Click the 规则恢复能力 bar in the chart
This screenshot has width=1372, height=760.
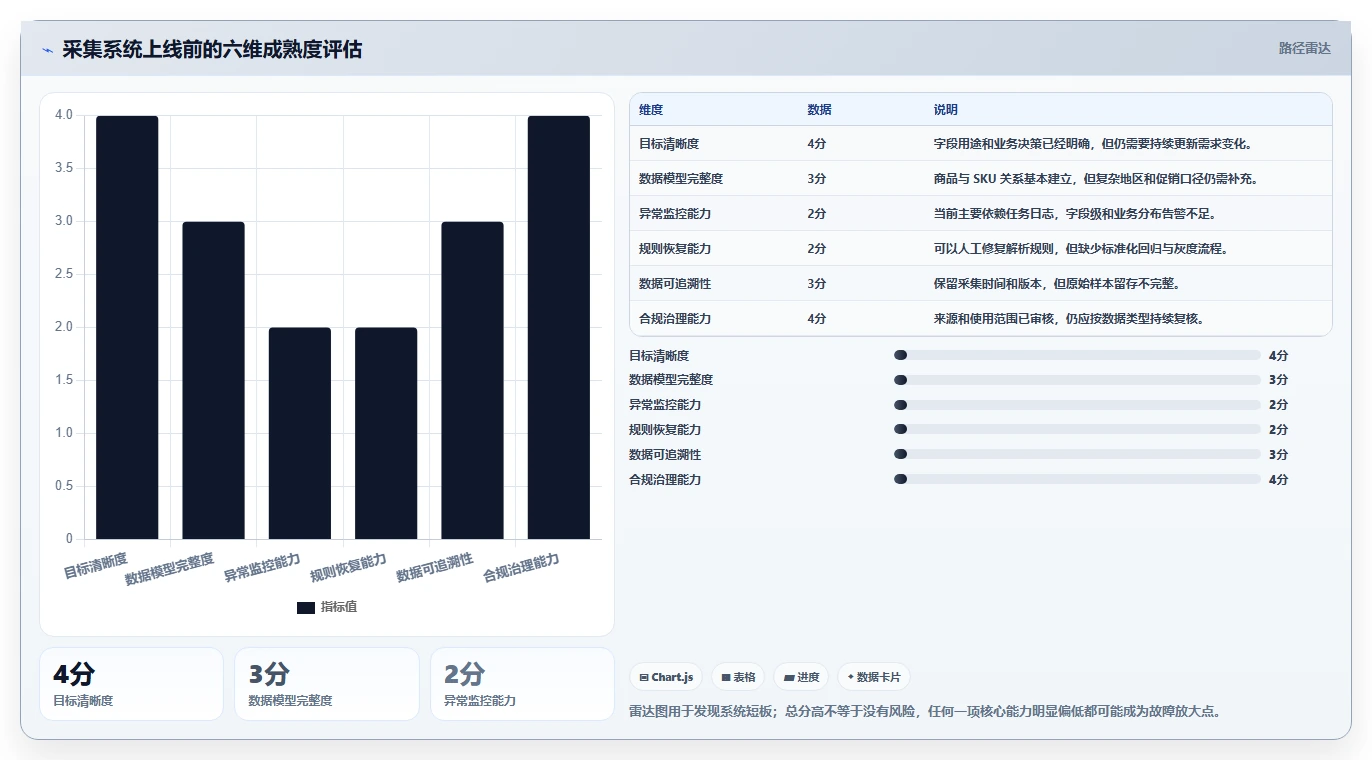point(386,433)
